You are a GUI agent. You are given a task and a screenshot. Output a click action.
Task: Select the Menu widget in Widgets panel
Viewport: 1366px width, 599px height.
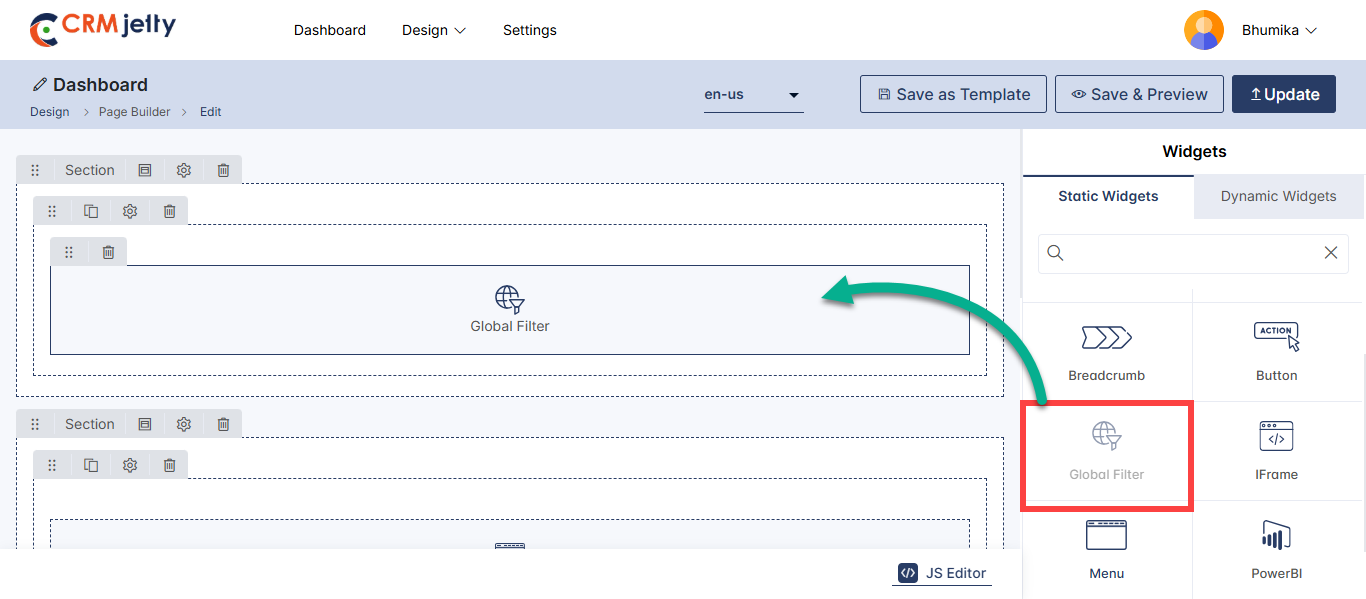(x=1106, y=537)
